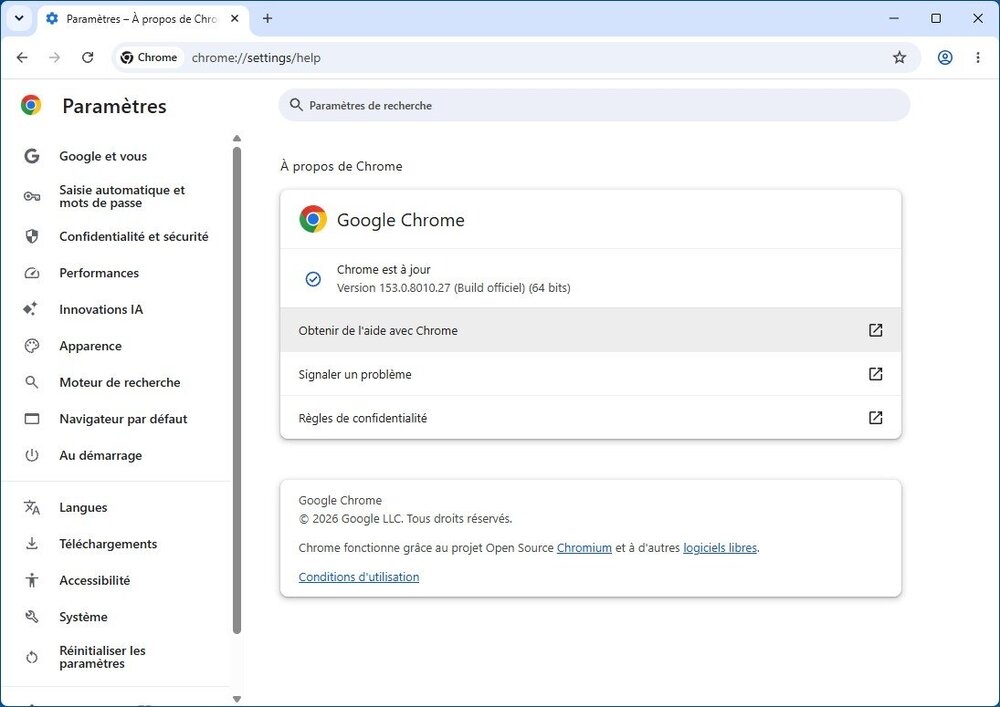The height and width of the screenshot is (707, 1000).
Task: Click Règles de confidentialité row
Action: click(x=591, y=418)
